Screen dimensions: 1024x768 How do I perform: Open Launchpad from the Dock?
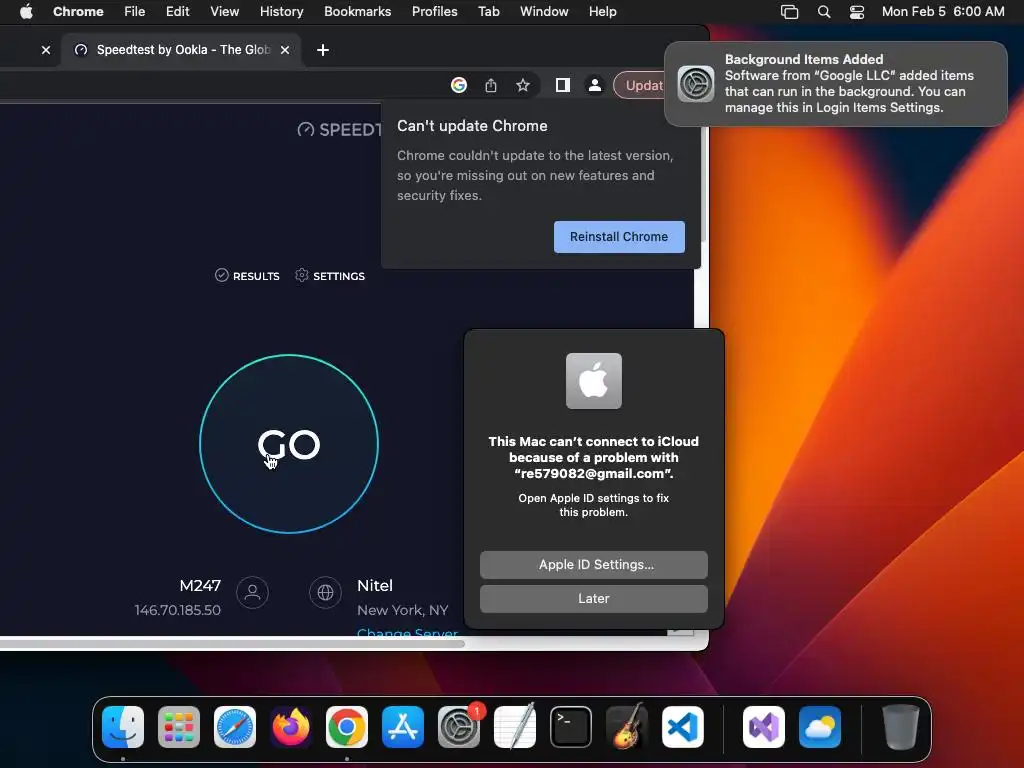[x=179, y=727]
